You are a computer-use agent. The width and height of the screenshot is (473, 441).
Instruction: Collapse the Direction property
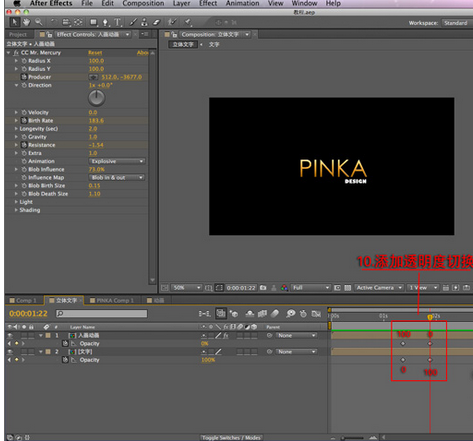[x=16, y=85]
